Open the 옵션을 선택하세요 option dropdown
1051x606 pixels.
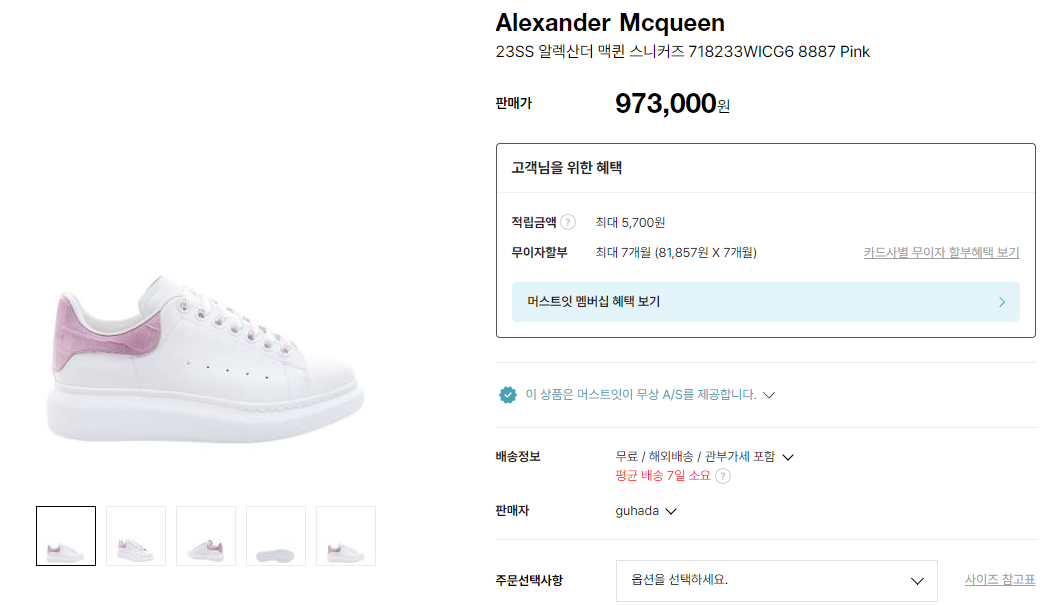tap(776, 580)
